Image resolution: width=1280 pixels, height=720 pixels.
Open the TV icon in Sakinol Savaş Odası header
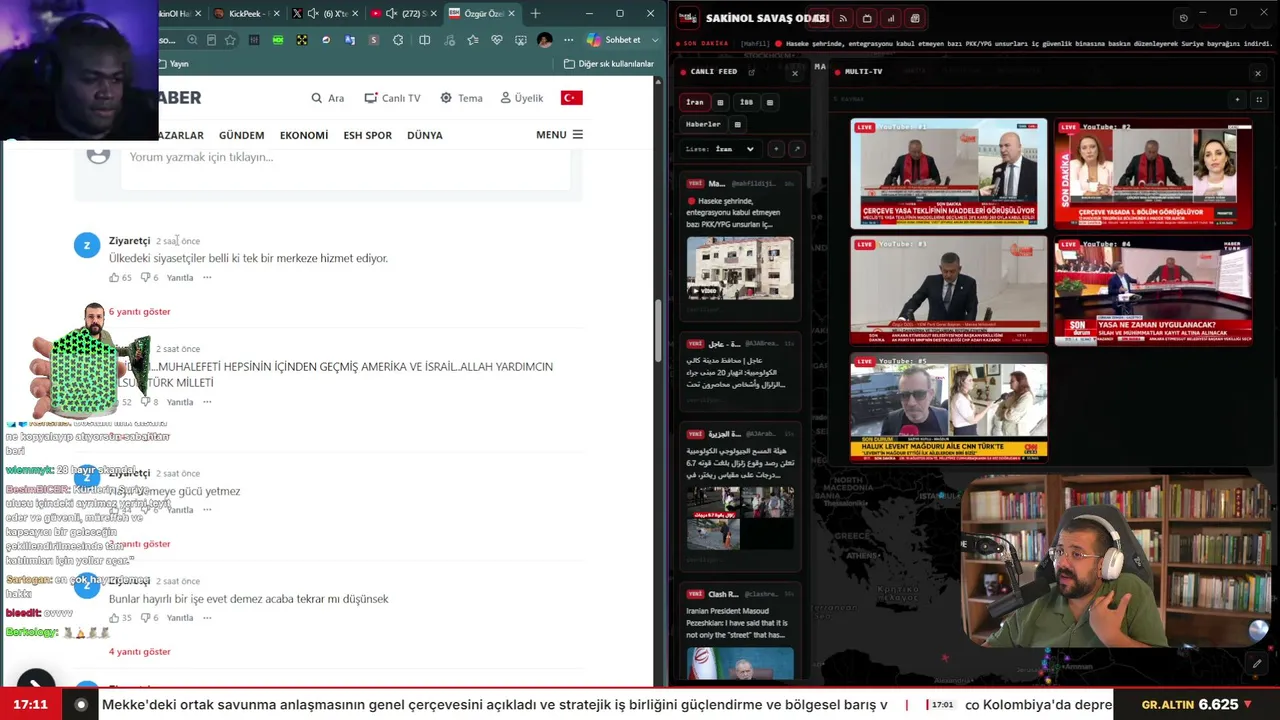[x=867, y=18]
